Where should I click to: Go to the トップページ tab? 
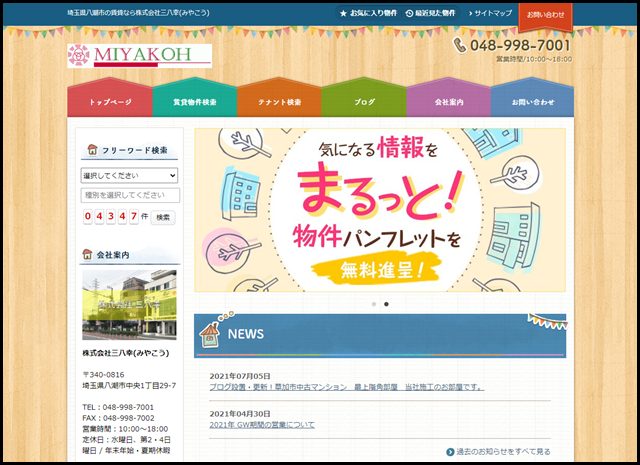point(110,98)
